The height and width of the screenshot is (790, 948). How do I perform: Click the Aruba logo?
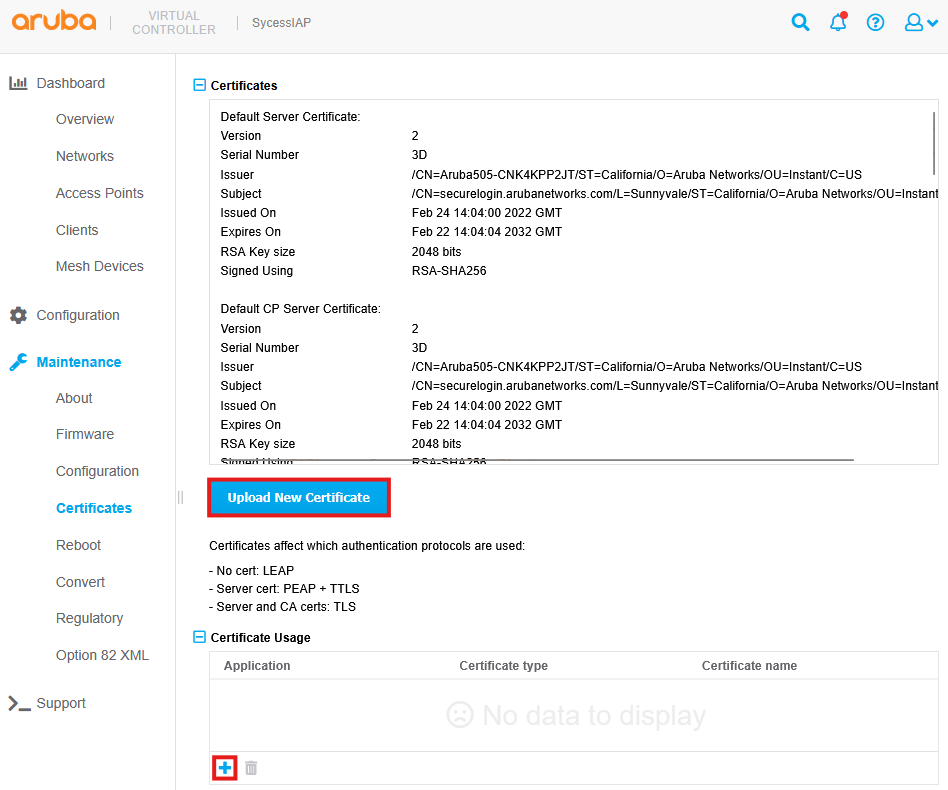(54, 21)
